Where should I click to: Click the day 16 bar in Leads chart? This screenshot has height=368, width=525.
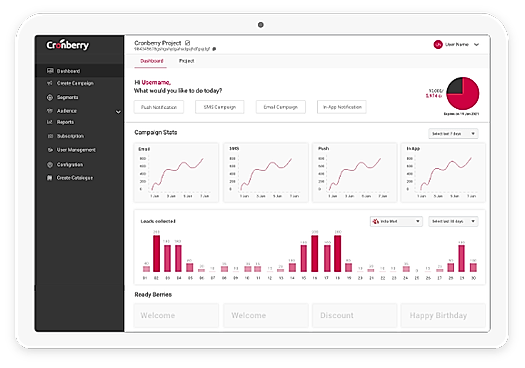pos(315,253)
